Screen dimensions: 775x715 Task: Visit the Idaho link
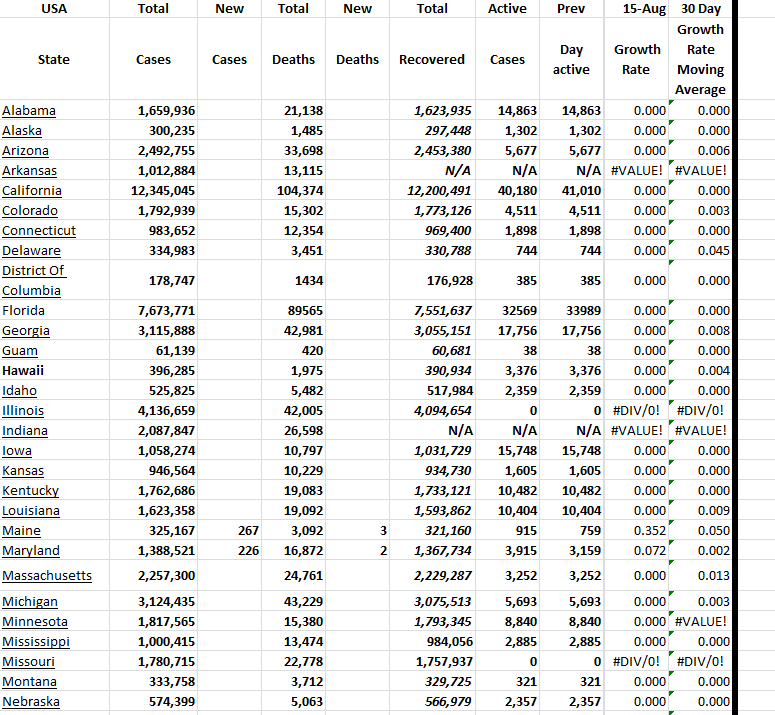click(19, 391)
